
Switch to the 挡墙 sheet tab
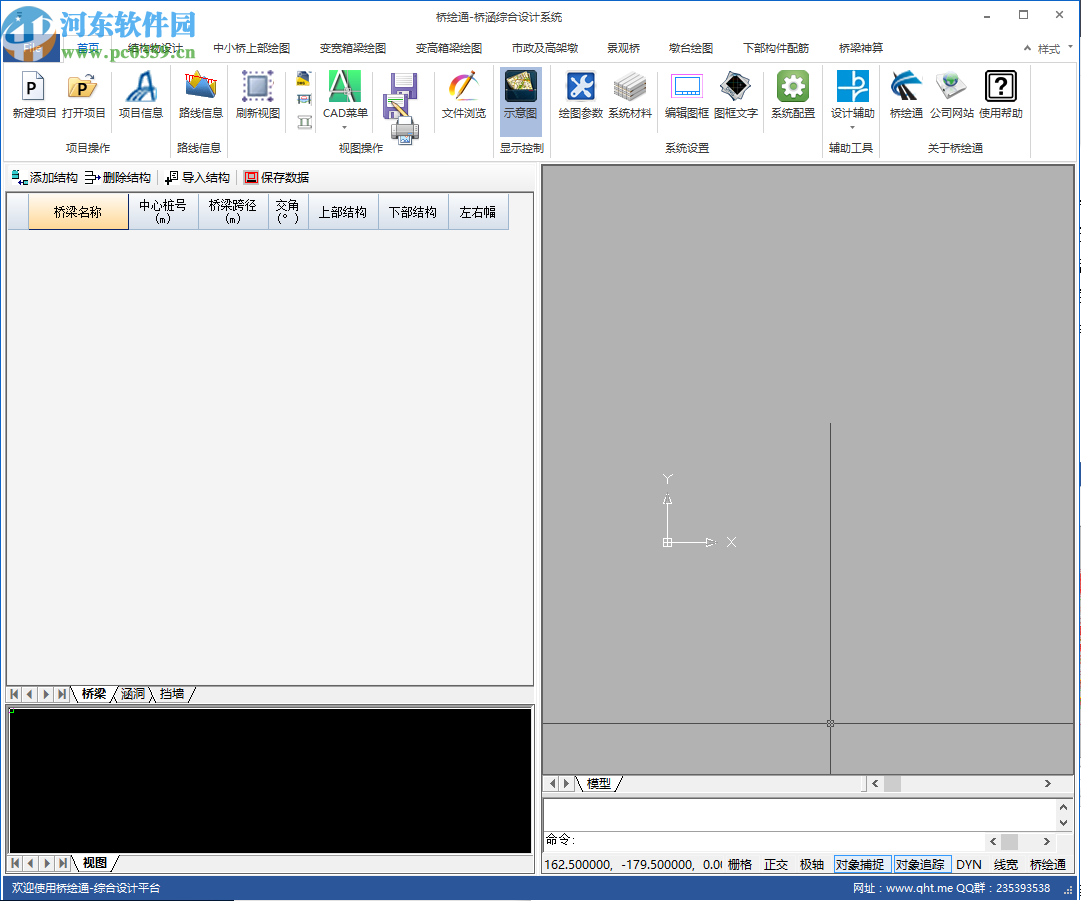point(172,694)
